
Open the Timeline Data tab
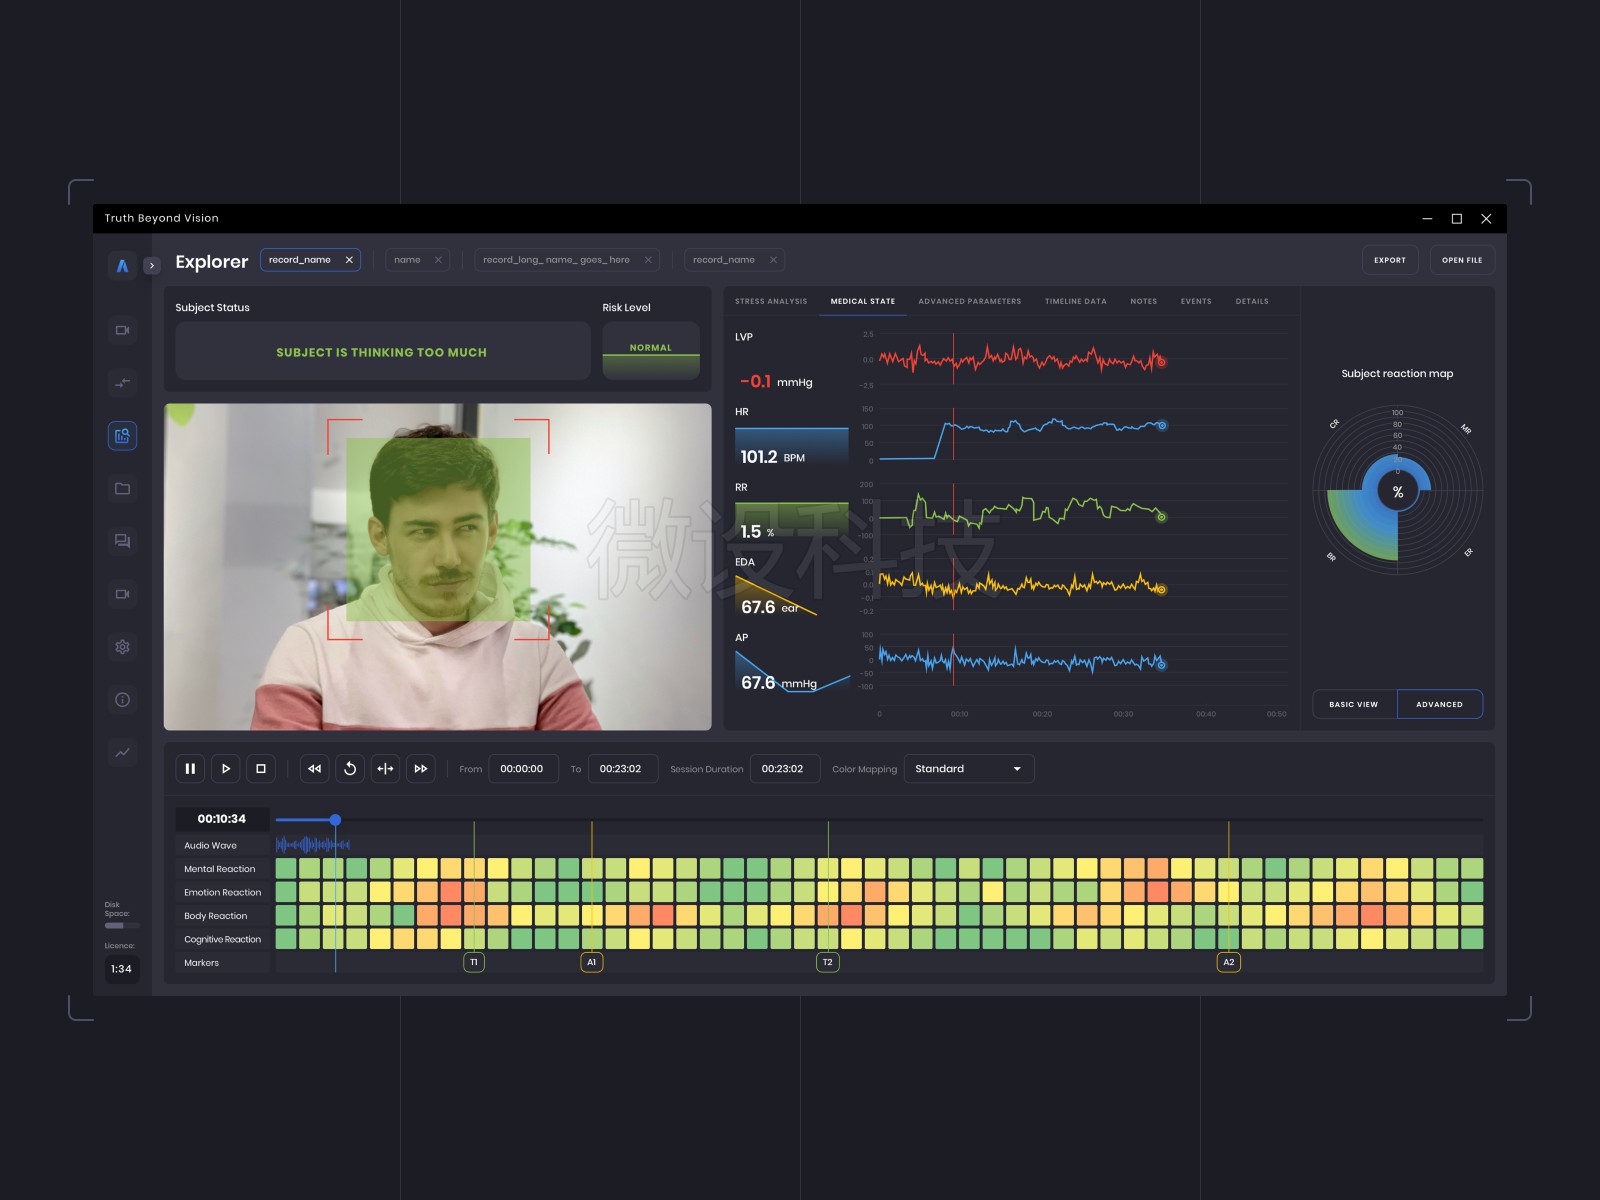click(x=1076, y=301)
